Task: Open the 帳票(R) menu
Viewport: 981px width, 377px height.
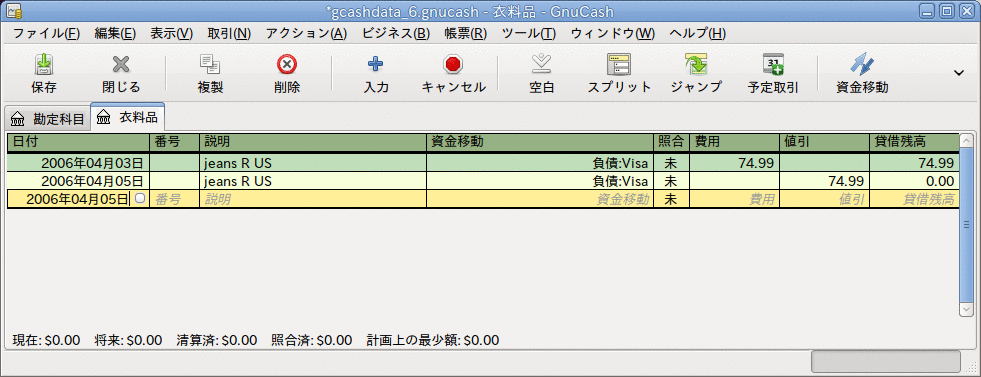Action: tap(465, 34)
